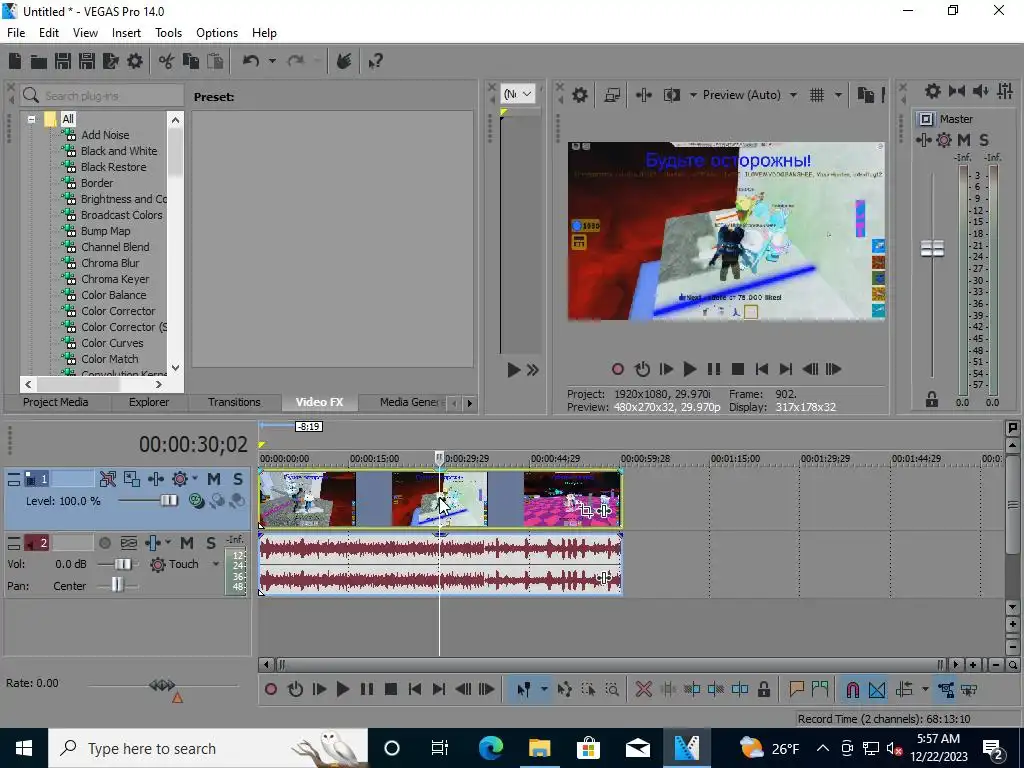Open video preview Project Properties gear
This screenshot has height=768, width=1024.
(x=579, y=95)
